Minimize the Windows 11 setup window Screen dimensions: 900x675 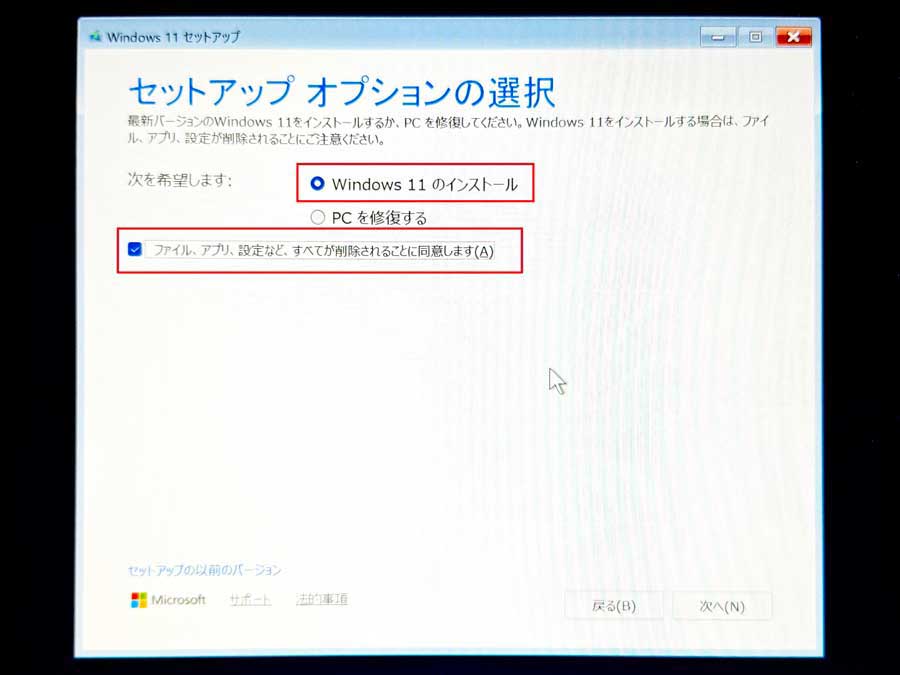[x=718, y=37]
